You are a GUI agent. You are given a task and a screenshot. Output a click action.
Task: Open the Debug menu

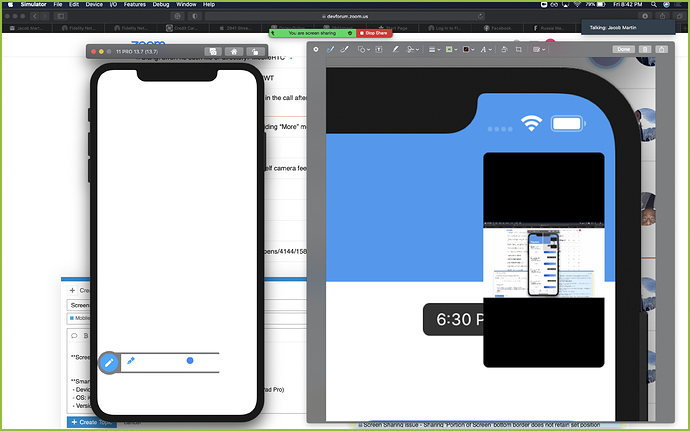pos(161,4)
